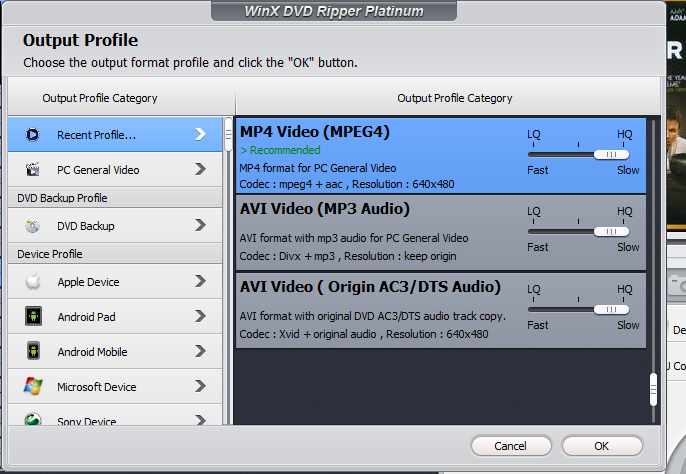Expand Sony Device chevron arrow

tap(200, 420)
